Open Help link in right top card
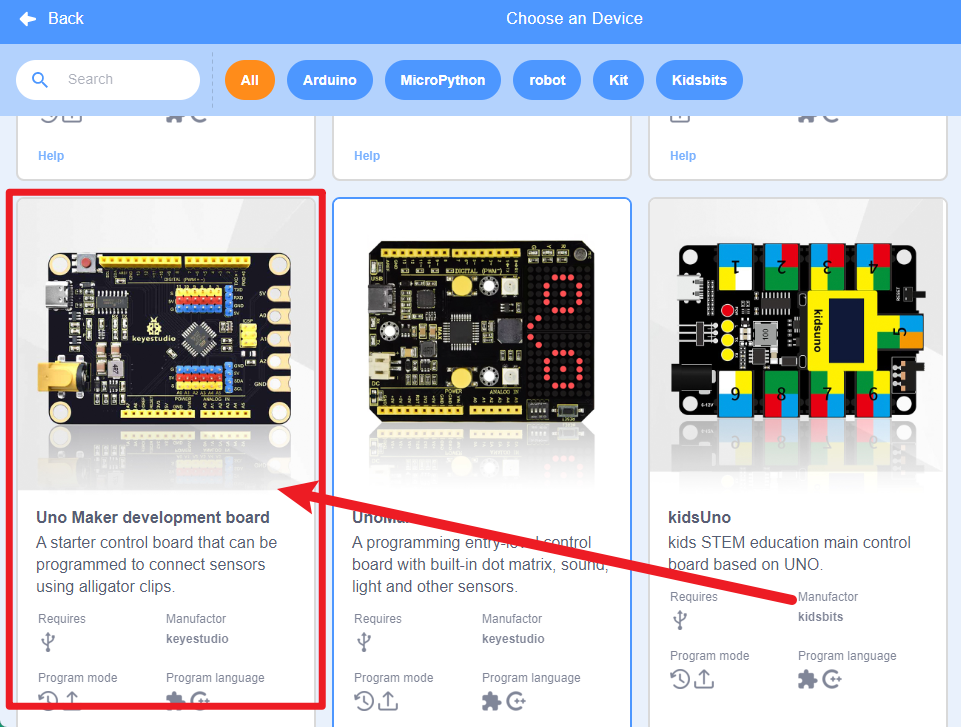The image size is (961, 727). point(683,156)
